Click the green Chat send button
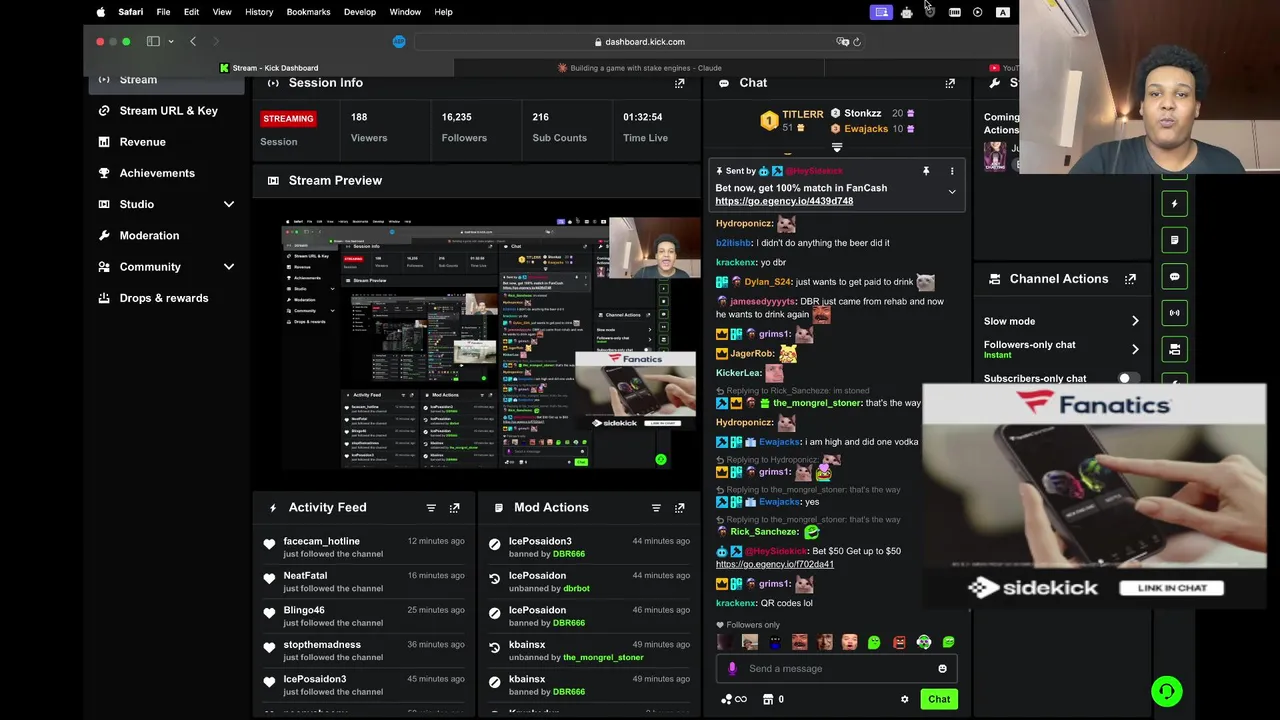The height and width of the screenshot is (720, 1280). pyautogui.click(x=939, y=700)
